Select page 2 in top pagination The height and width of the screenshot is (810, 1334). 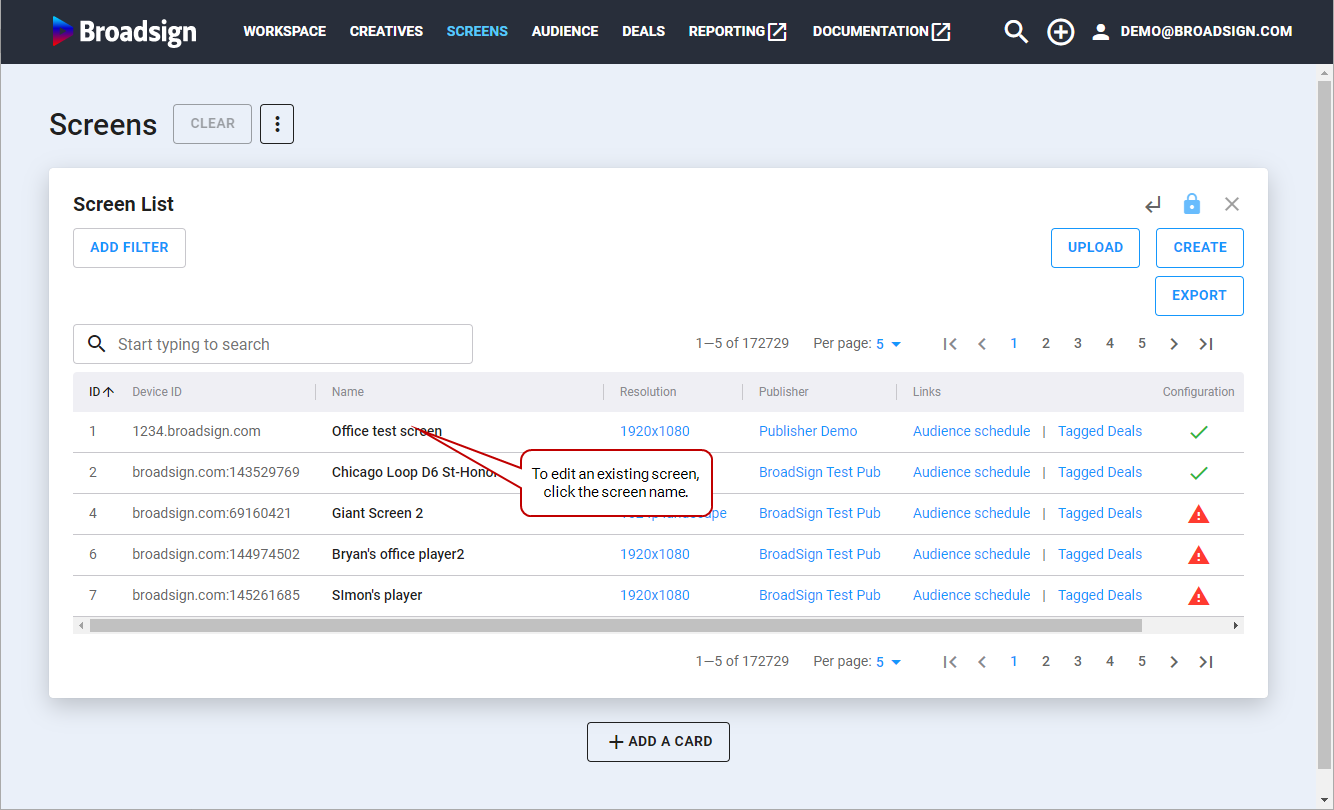(x=1046, y=344)
